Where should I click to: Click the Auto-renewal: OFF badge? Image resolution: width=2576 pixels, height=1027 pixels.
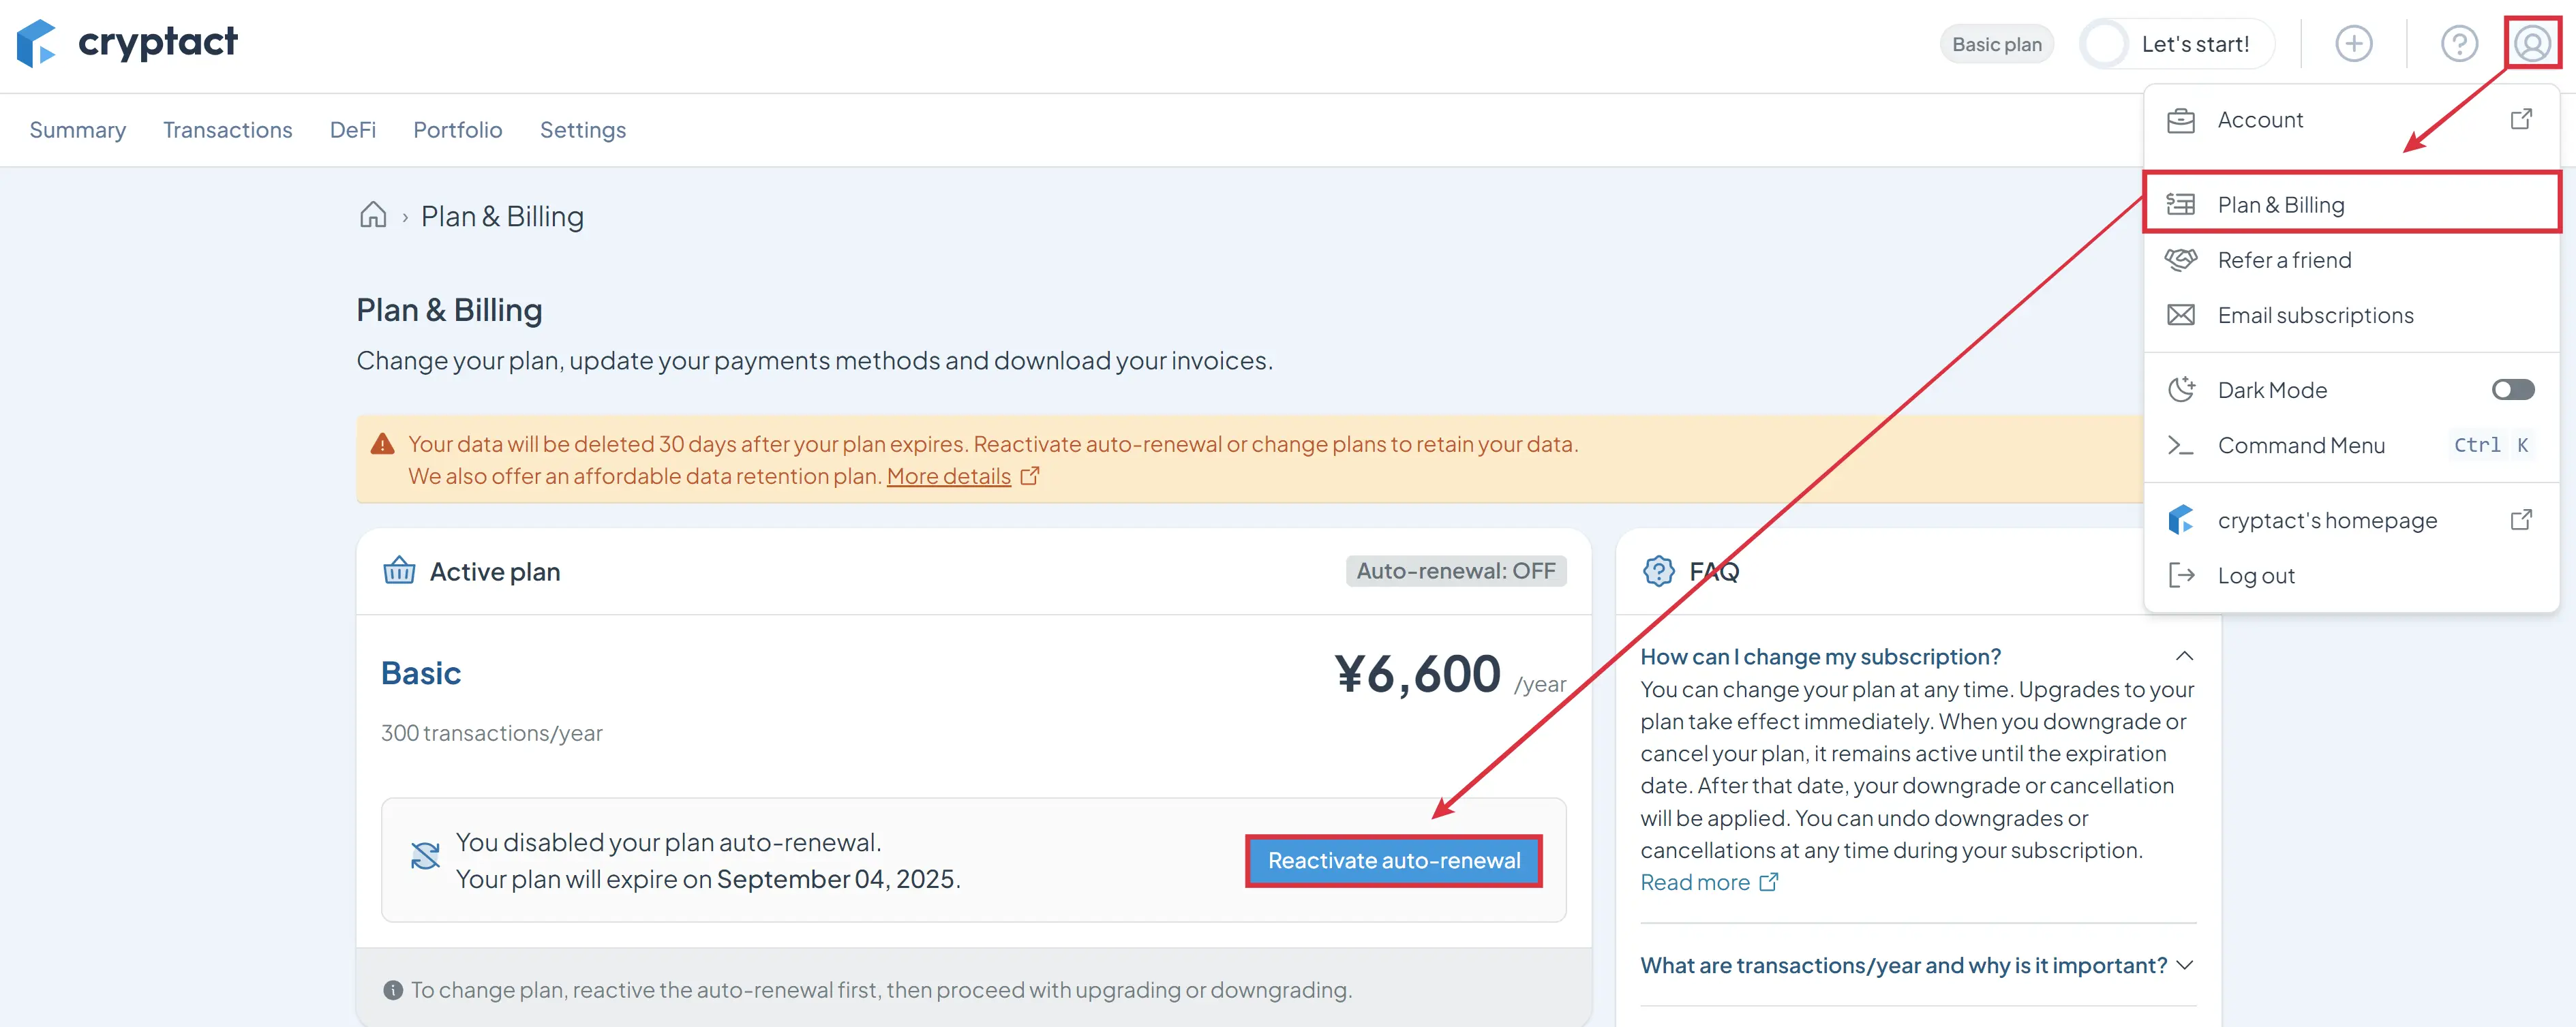click(x=1455, y=571)
